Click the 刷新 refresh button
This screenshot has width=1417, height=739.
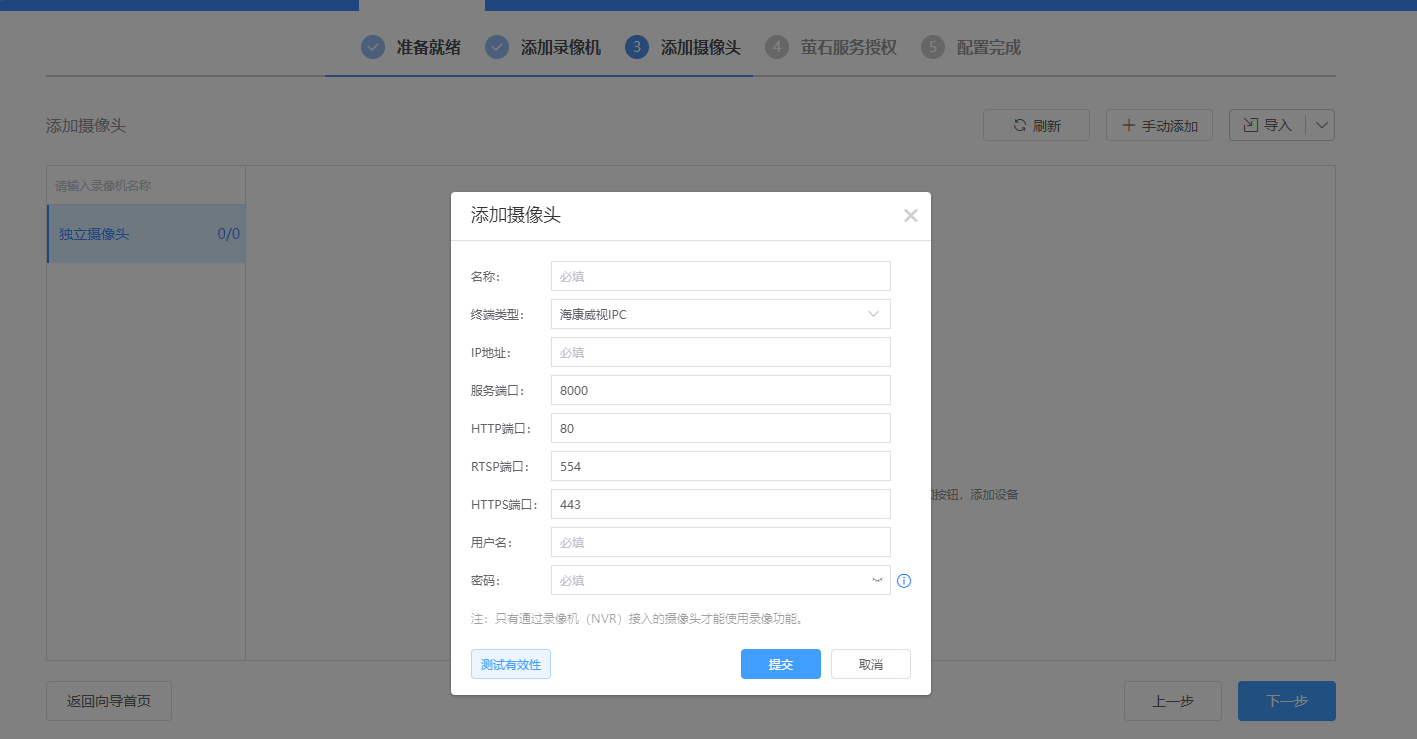pos(1036,125)
